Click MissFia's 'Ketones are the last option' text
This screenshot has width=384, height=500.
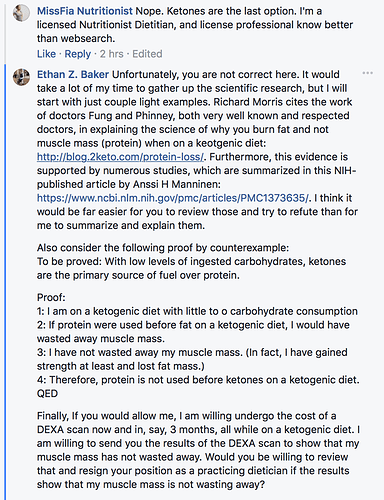[x=213, y=11]
